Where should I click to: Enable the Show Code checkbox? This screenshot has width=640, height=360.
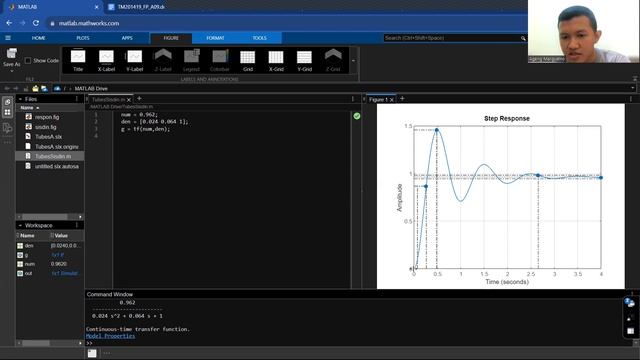[x=28, y=60]
